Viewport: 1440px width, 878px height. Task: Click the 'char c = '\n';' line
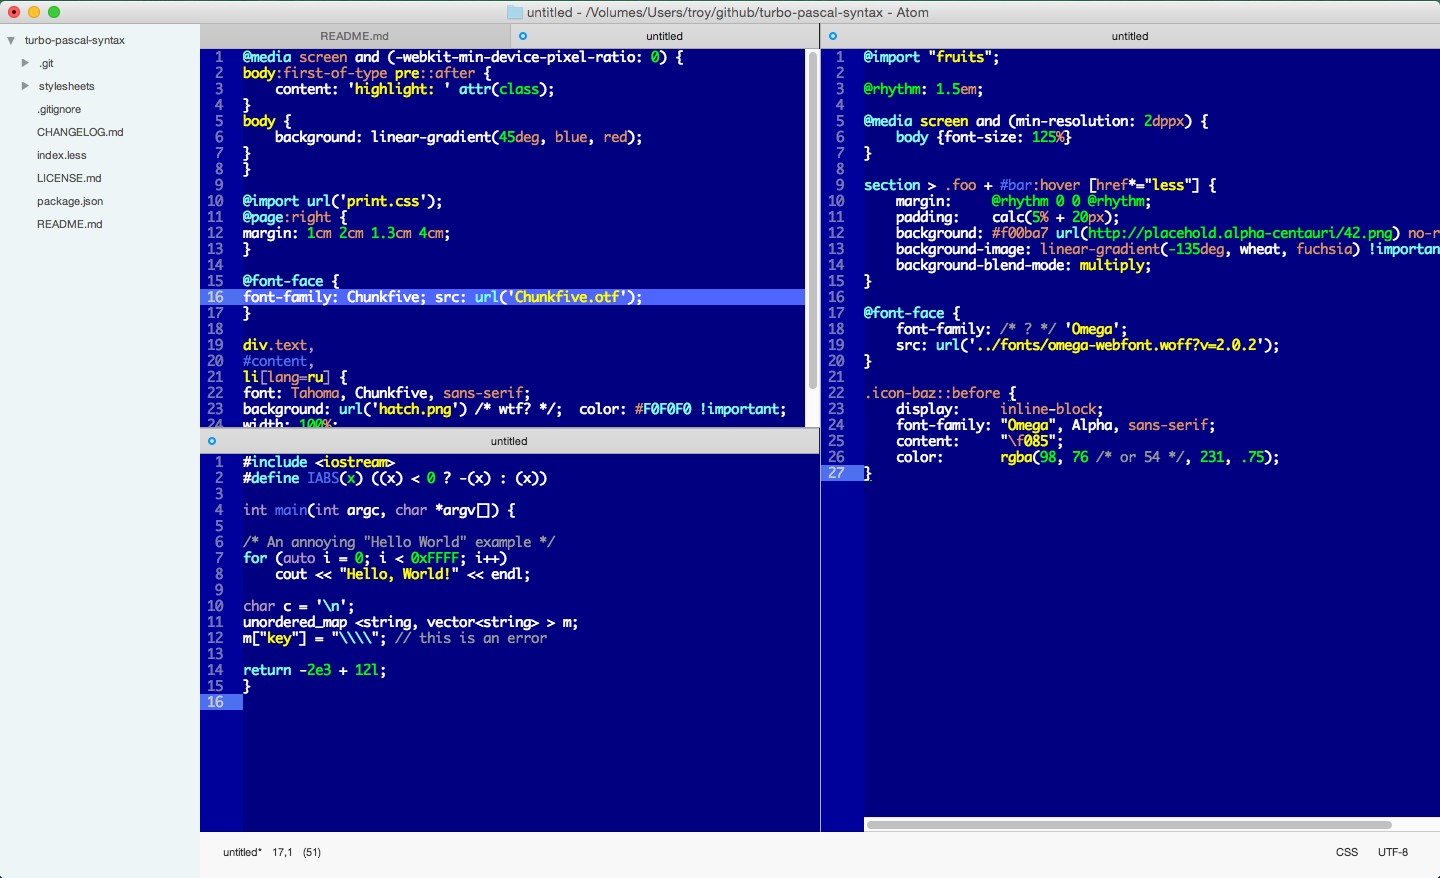(298, 606)
